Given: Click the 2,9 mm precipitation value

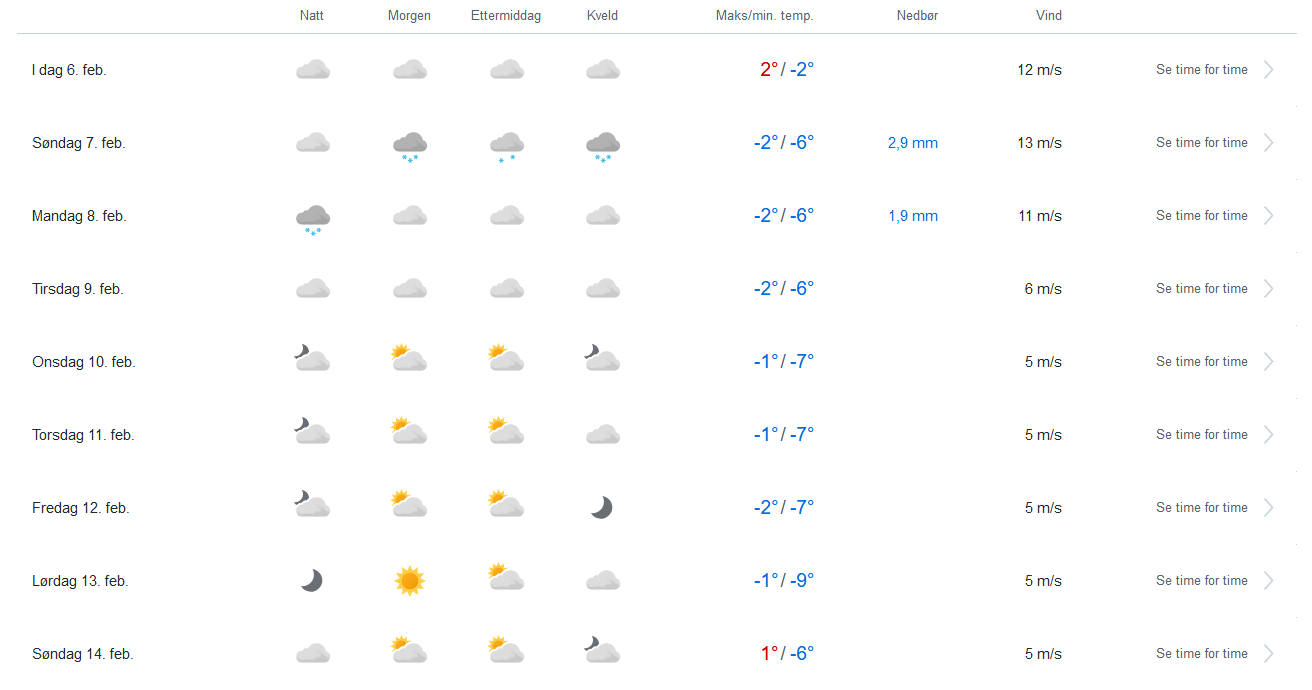Looking at the screenshot, I should point(912,143).
